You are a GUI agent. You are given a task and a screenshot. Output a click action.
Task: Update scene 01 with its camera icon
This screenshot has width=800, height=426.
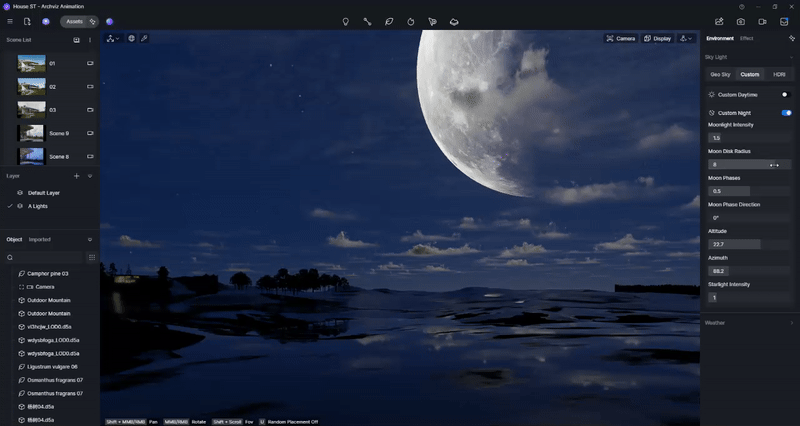(90, 63)
